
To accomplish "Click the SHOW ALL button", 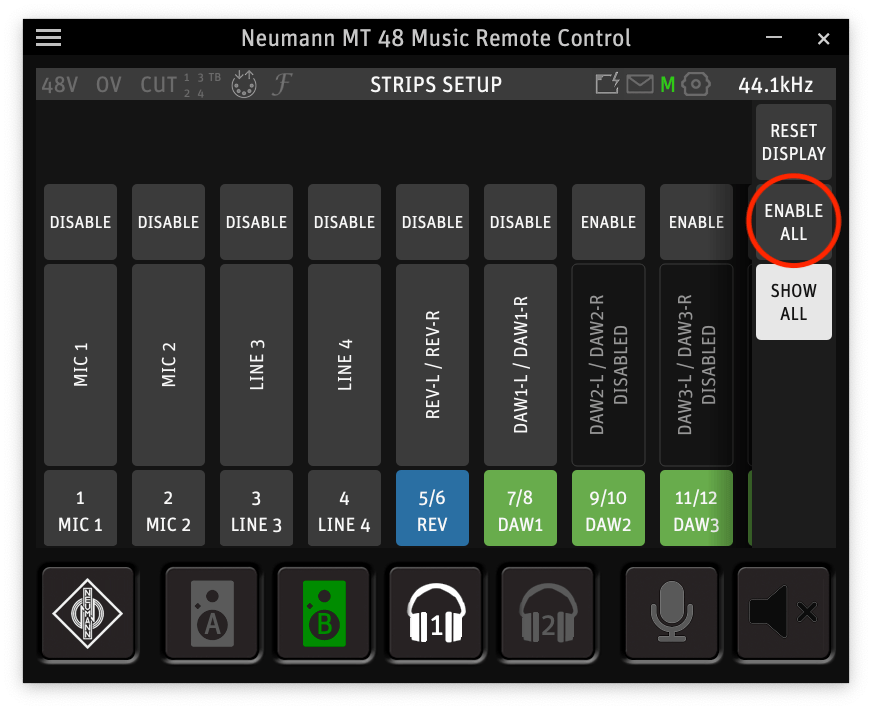I will coord(793,302).
